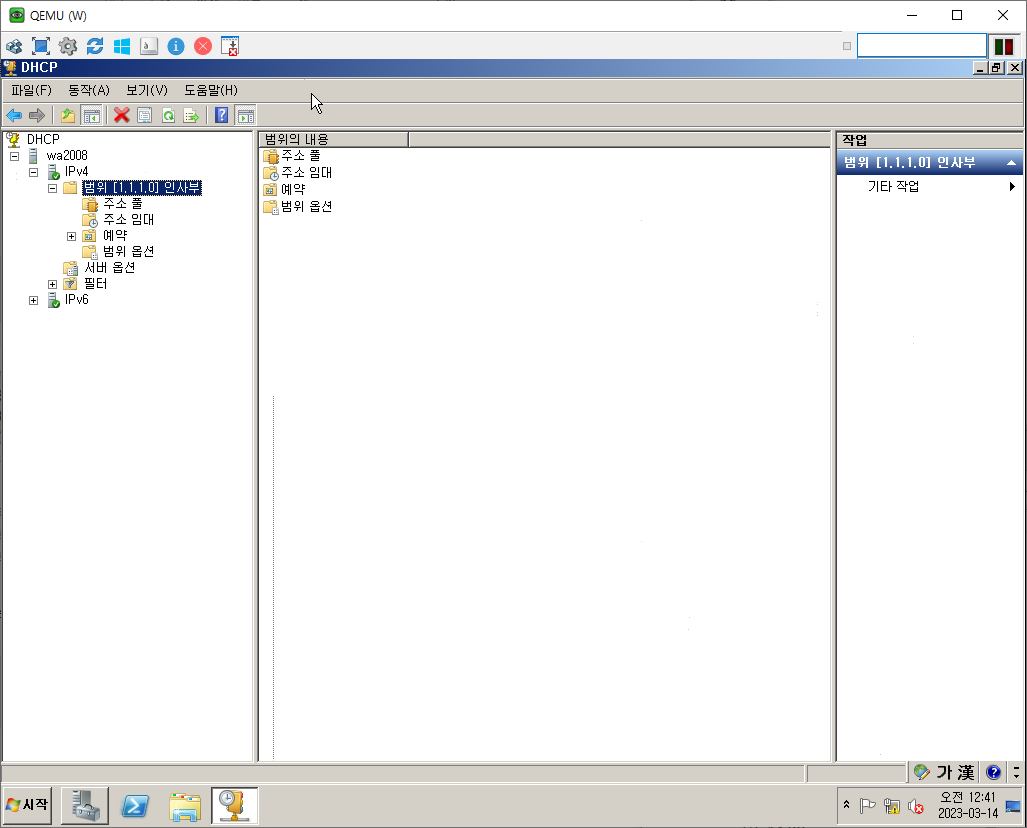Expand the IPv6 node
Image resolution: width=1027 pixels, height=828 pixels.
tap(33, 301)
